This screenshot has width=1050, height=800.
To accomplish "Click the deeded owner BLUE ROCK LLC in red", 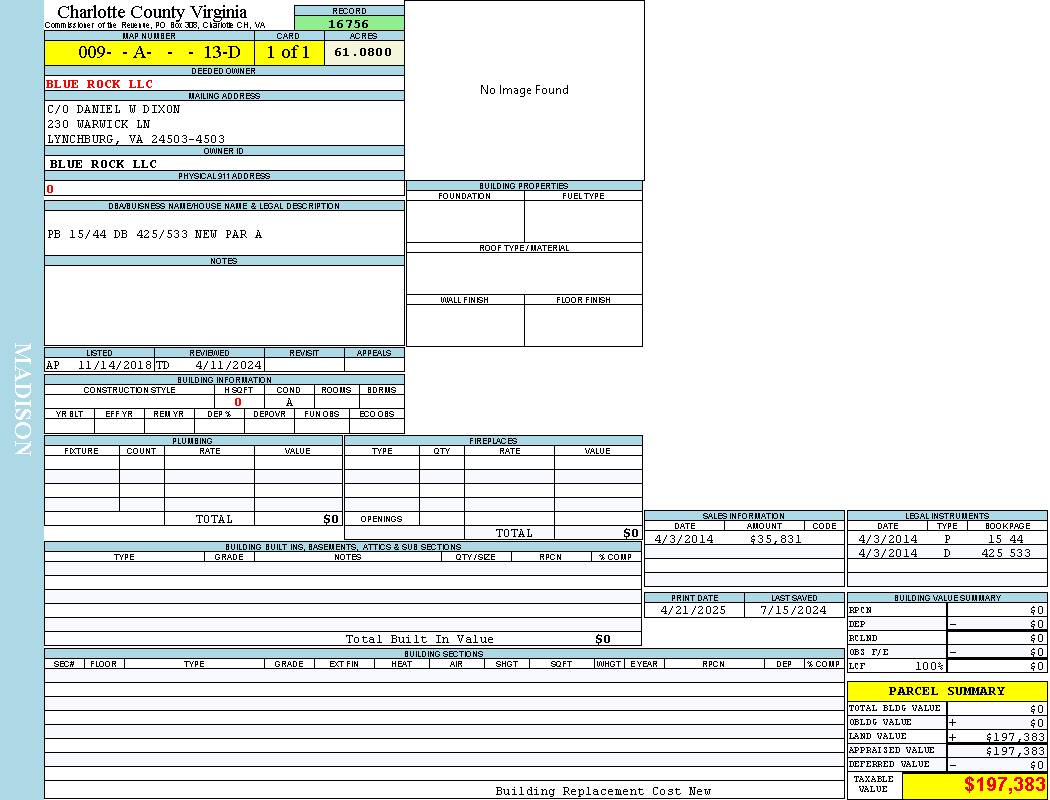I will point(100,84).
